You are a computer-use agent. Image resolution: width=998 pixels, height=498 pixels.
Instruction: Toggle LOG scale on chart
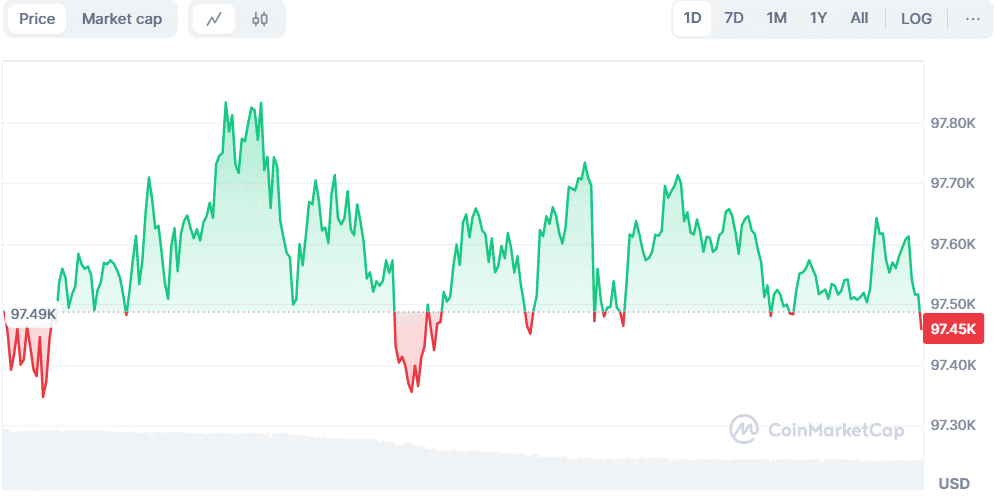[x=916, y=19]
